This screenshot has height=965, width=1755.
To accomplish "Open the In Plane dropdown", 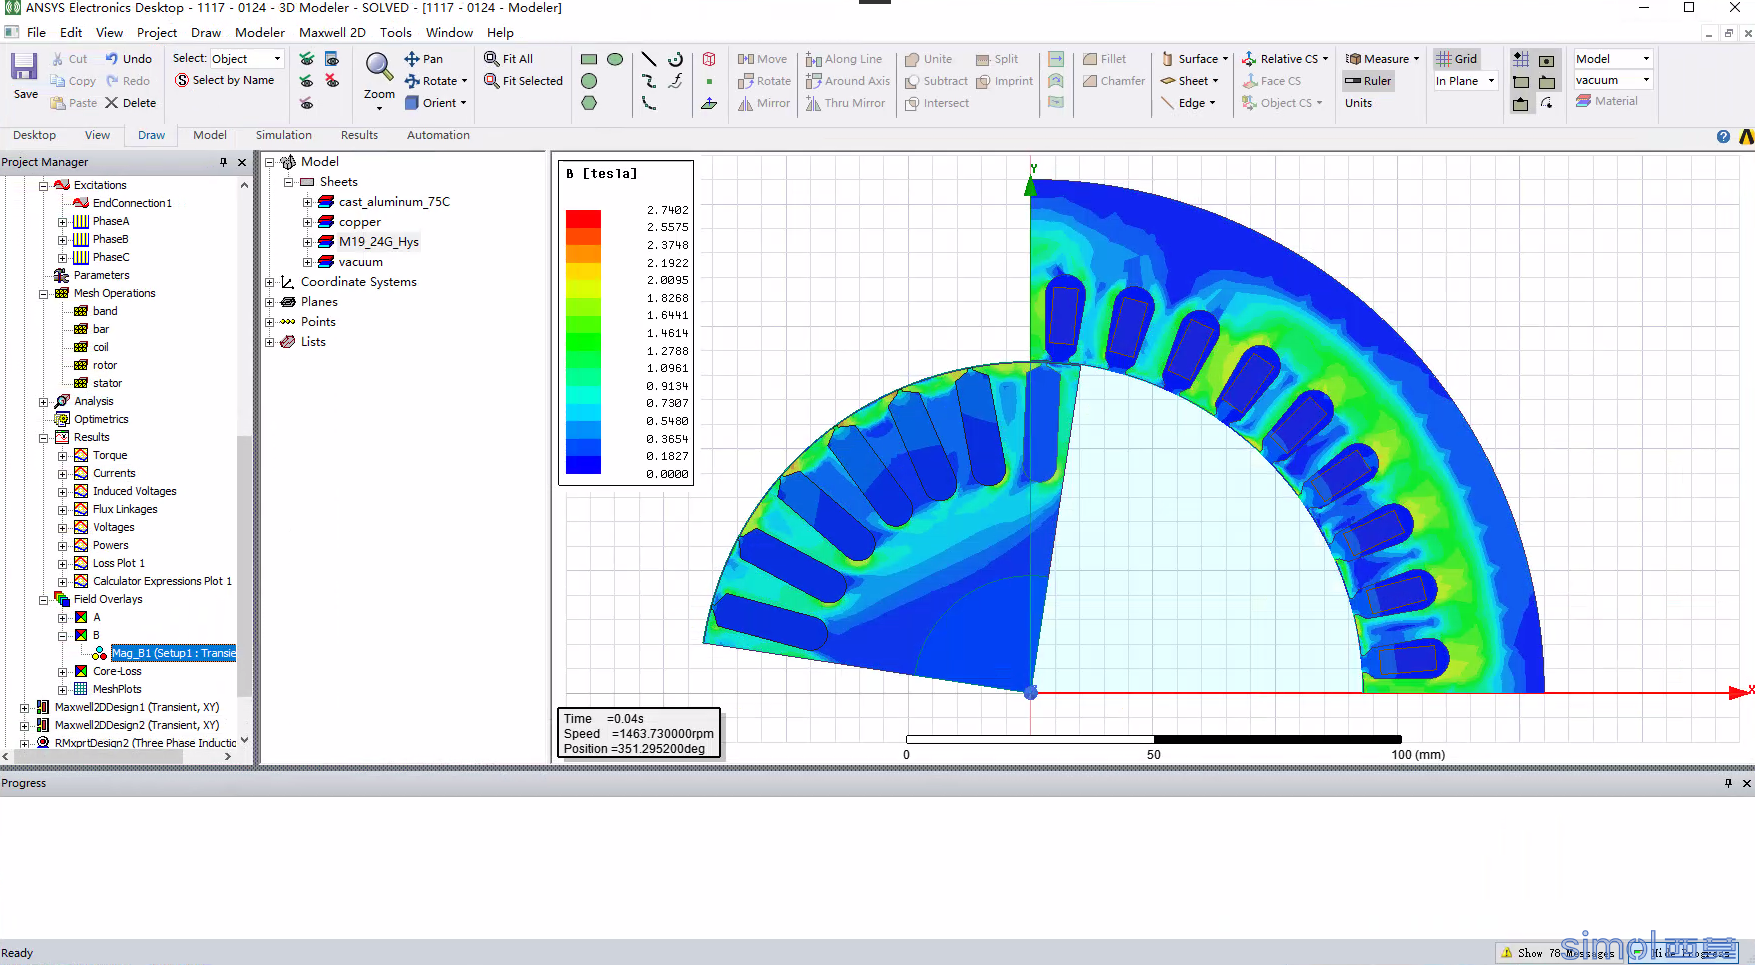I will click(x=1465, y=81).
